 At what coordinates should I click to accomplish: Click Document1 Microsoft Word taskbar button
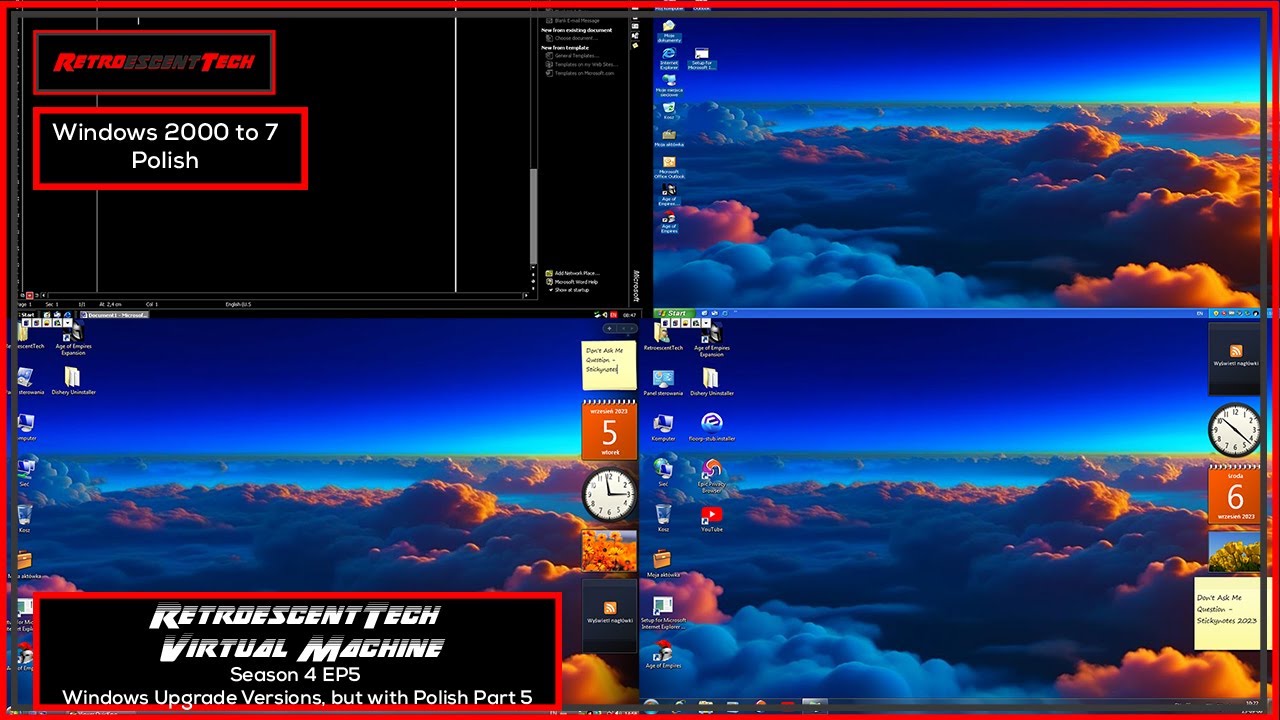(x=115, y=314)
